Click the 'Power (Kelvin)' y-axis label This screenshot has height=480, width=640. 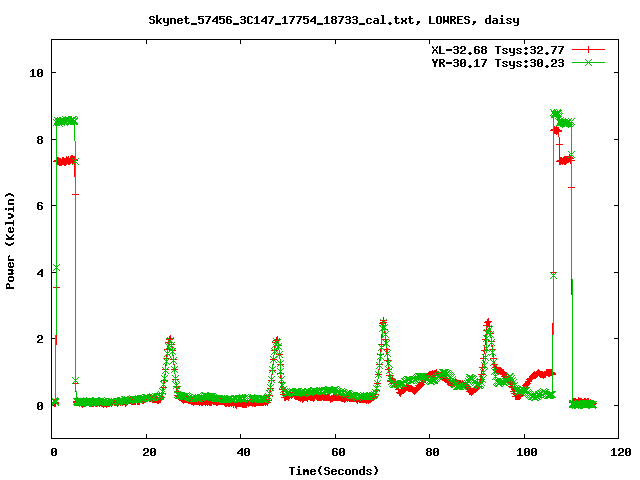point(10,241)
